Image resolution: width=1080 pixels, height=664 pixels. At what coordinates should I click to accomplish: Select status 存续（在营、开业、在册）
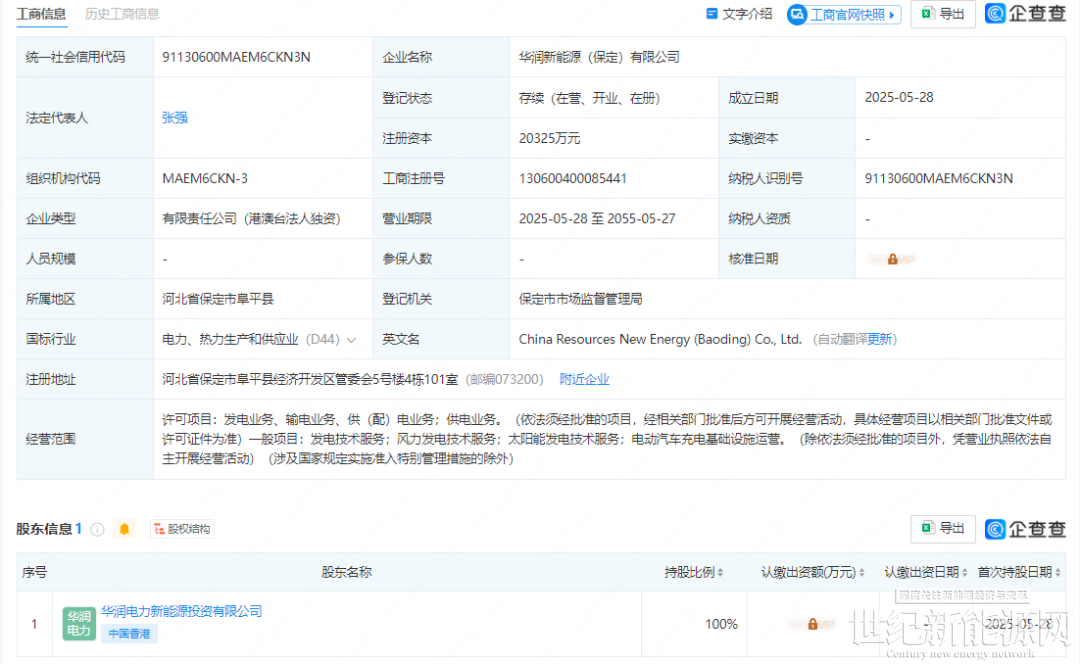(x=590, y=98)
